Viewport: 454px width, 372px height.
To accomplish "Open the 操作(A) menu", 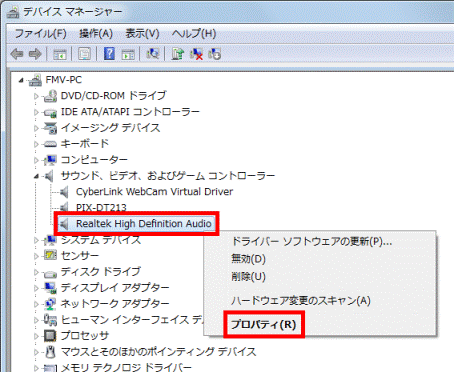I will click(x=96, y=33).
